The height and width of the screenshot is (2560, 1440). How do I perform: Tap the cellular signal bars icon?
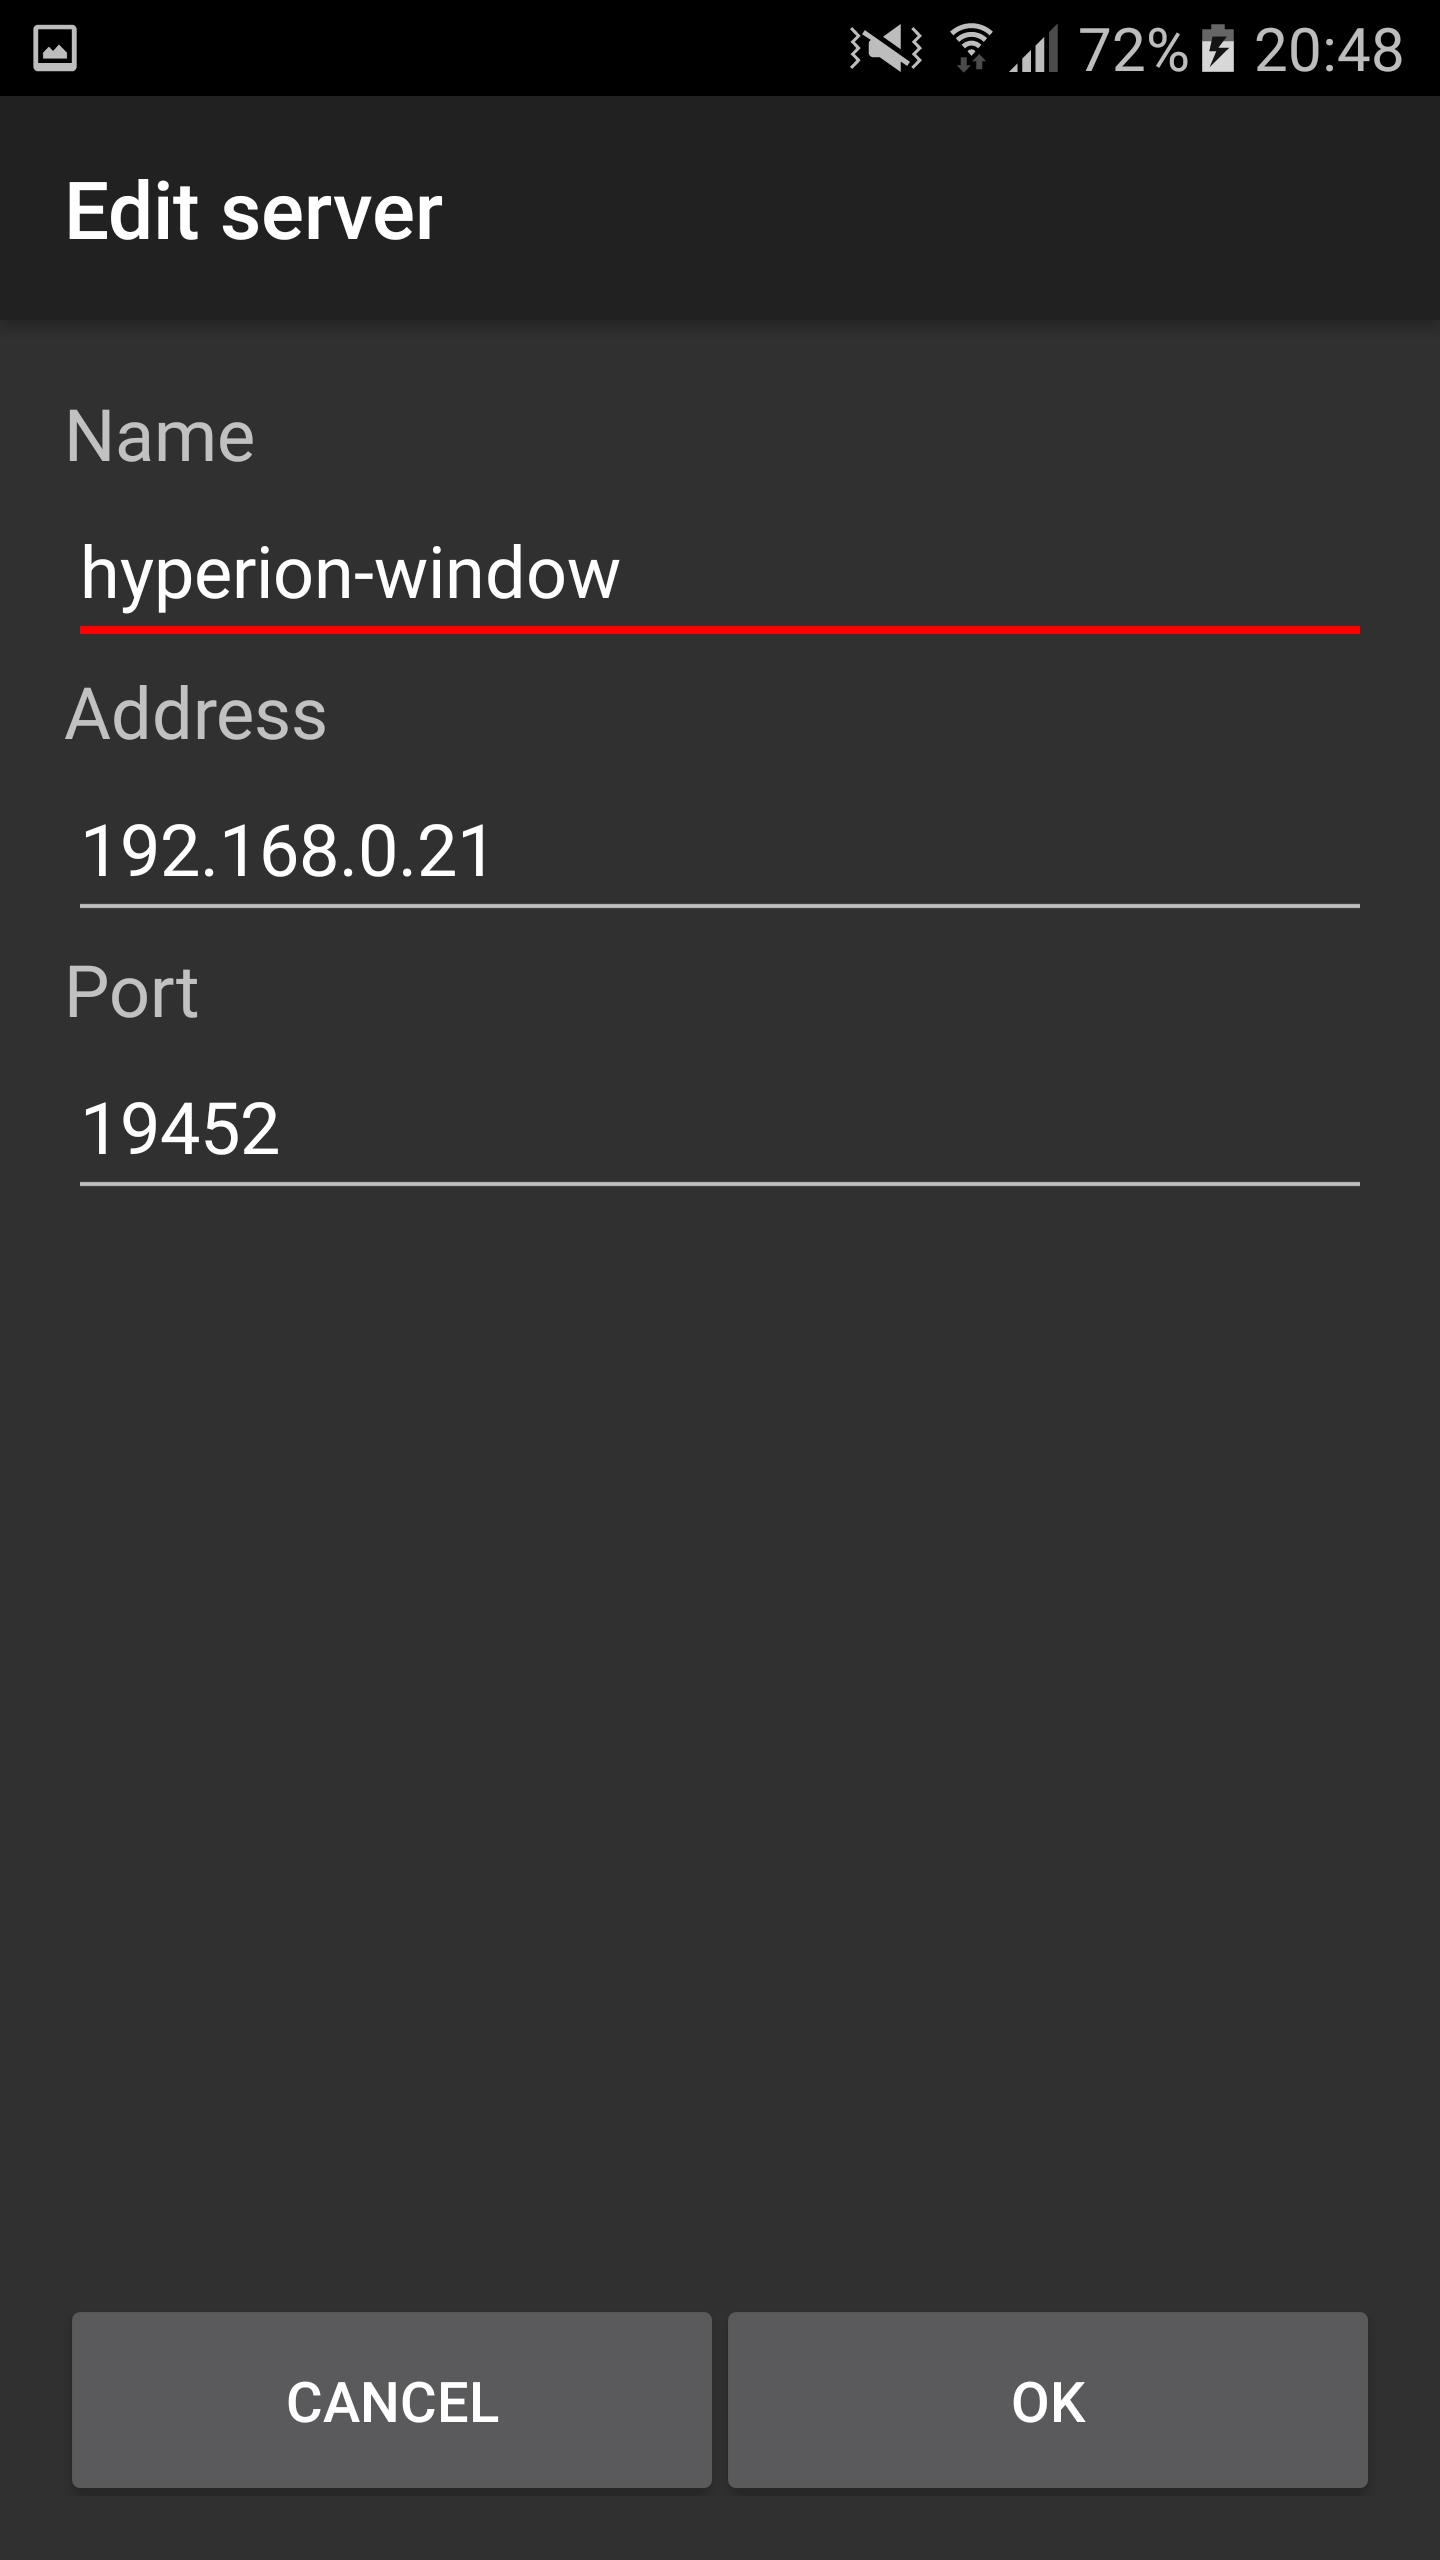(1034, 48)
